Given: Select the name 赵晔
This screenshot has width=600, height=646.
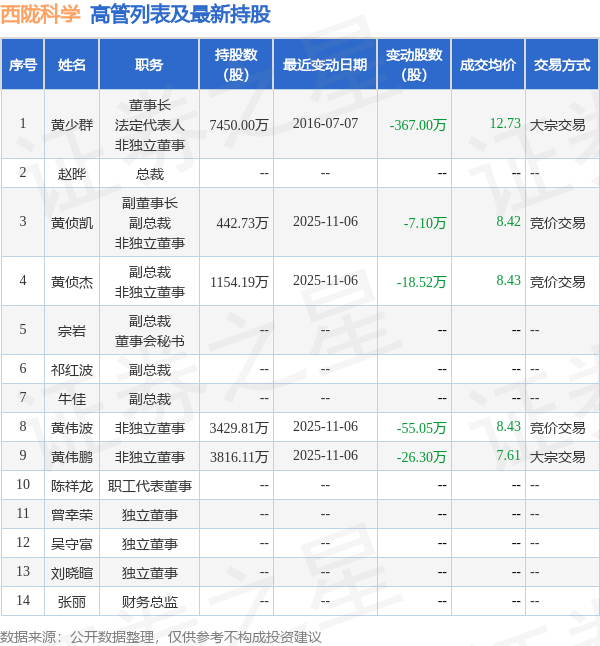Looking at the screenshot, I should pyautogui.click(x=72, y=174).
